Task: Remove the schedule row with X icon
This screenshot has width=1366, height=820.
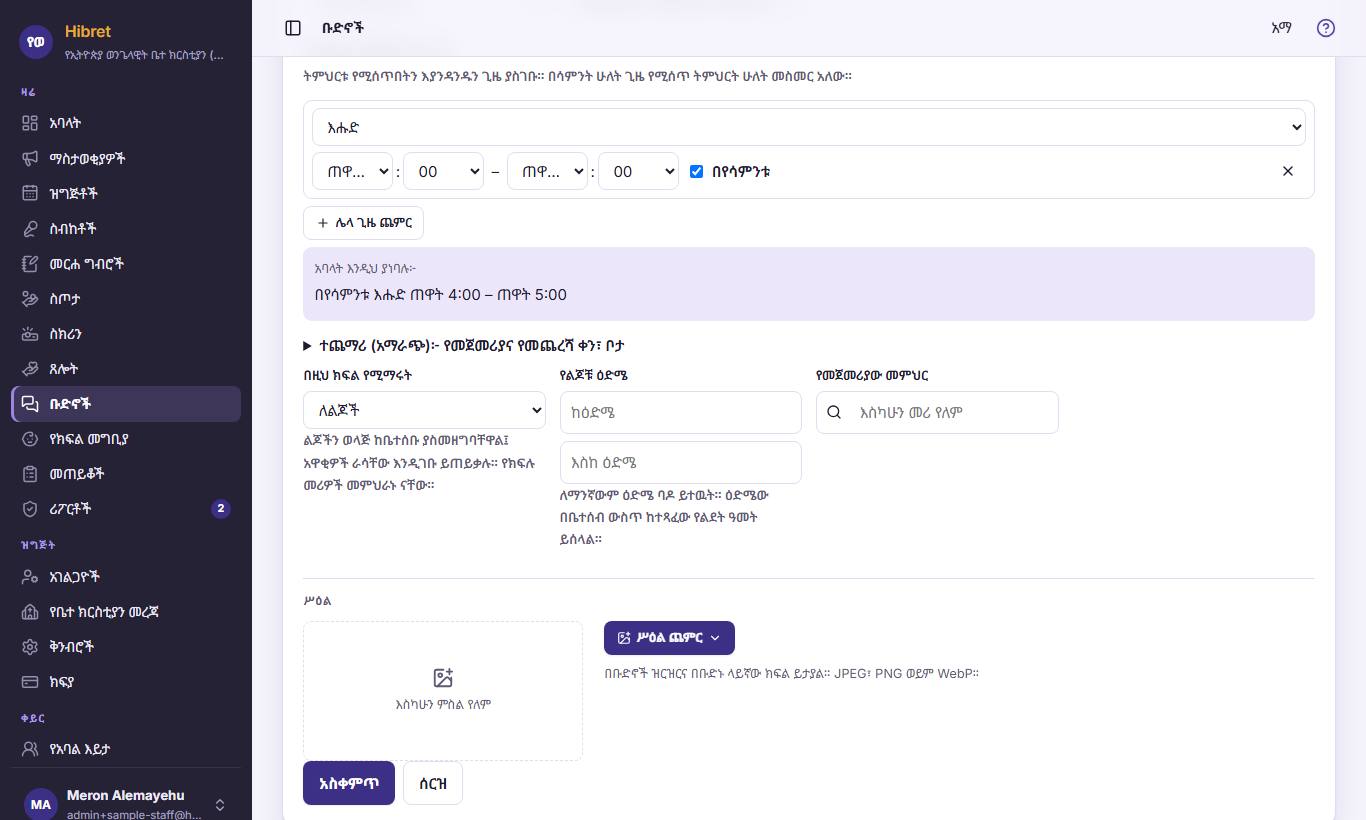Action: (x=1288, y=171)
